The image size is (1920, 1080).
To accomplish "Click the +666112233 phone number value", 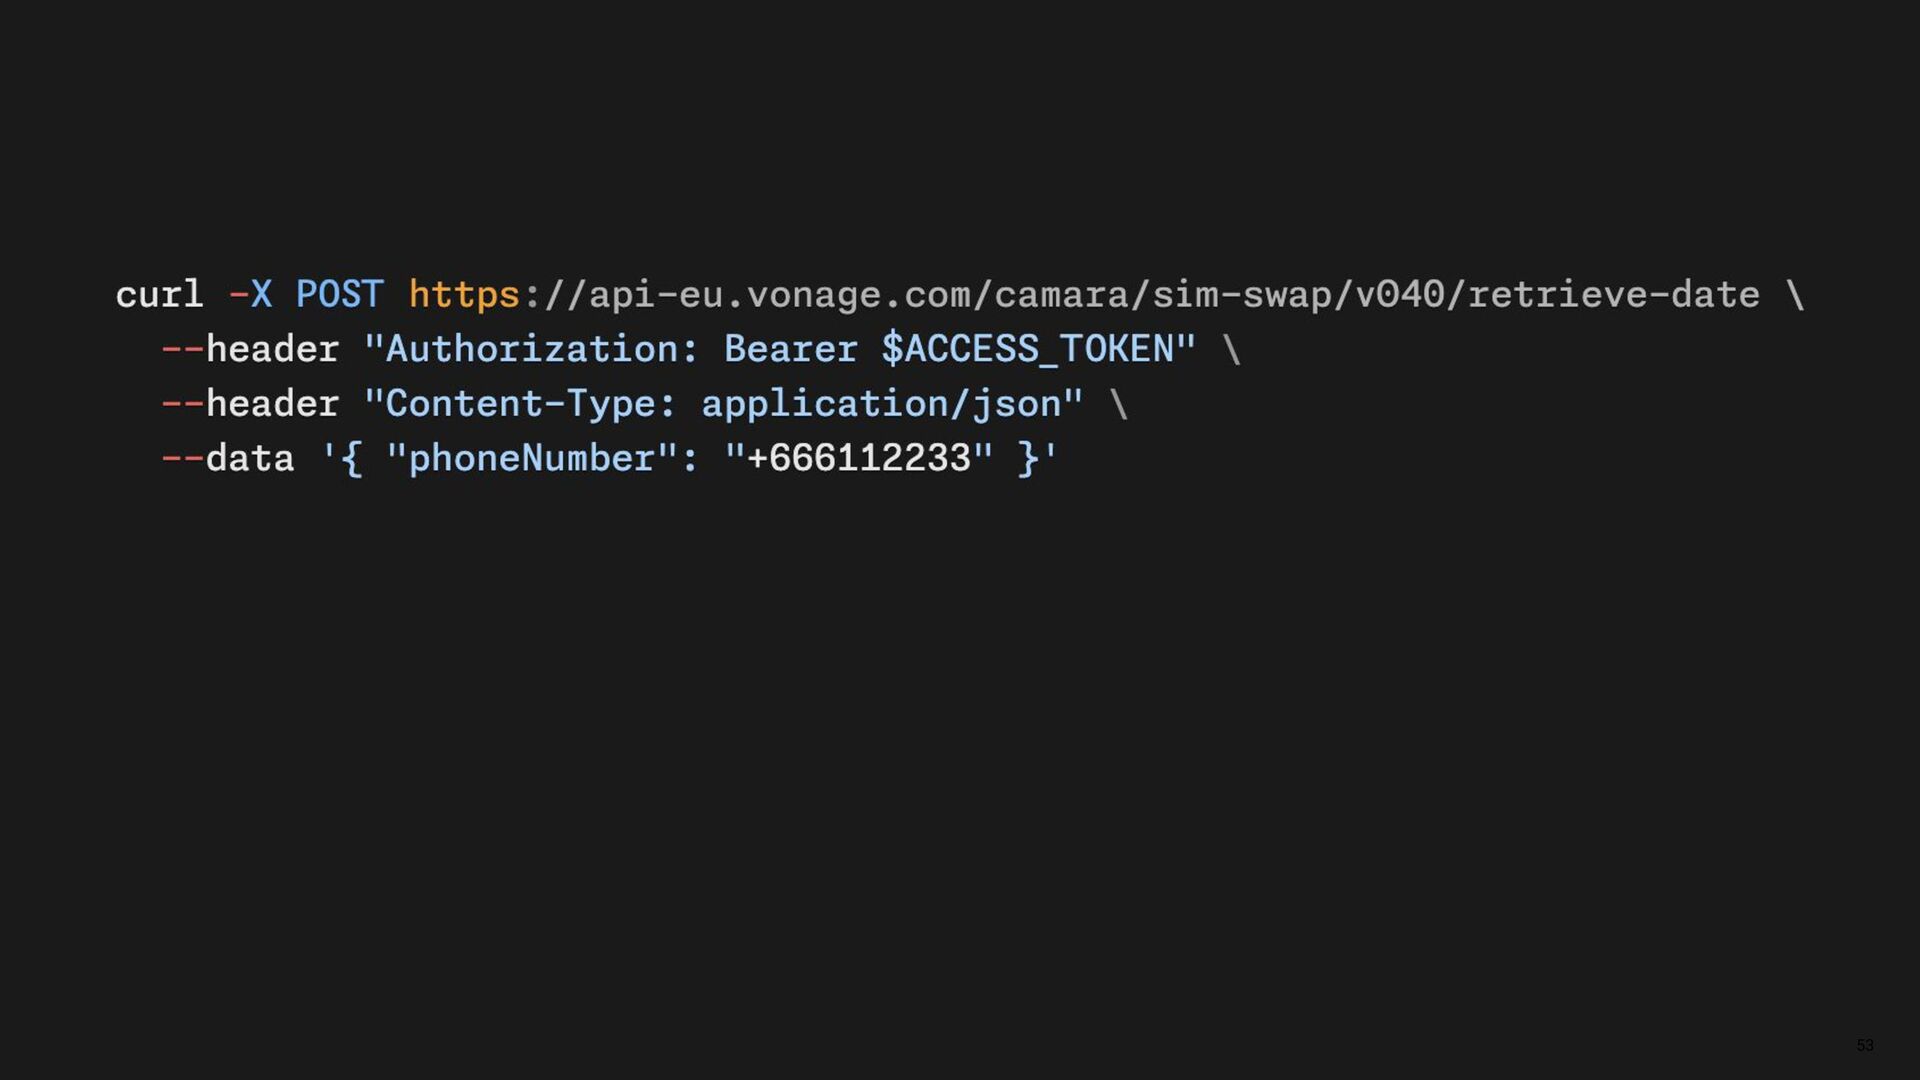I will click(x=858, y=458).
